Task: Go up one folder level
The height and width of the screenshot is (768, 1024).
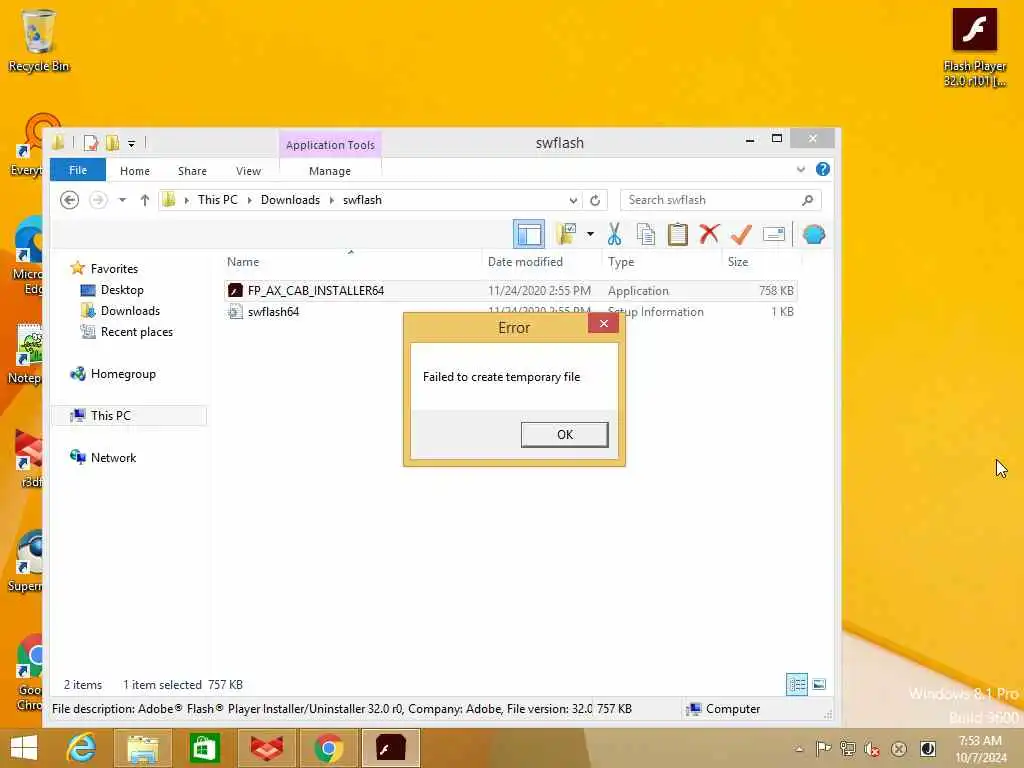Action: pyautogui.click(x=144, y=200)
